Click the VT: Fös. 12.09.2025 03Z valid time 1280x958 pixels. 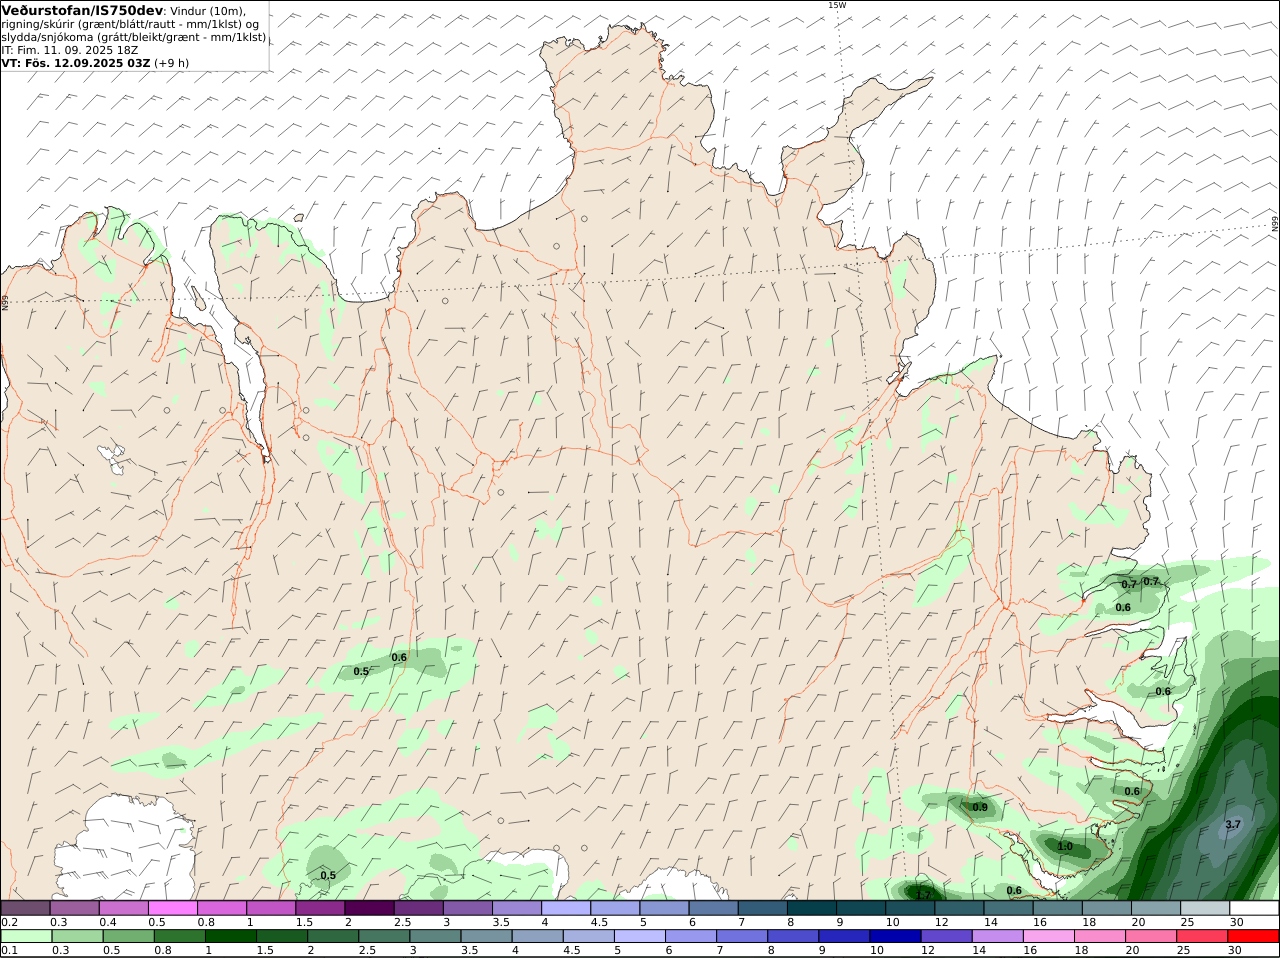coord(76,63)
